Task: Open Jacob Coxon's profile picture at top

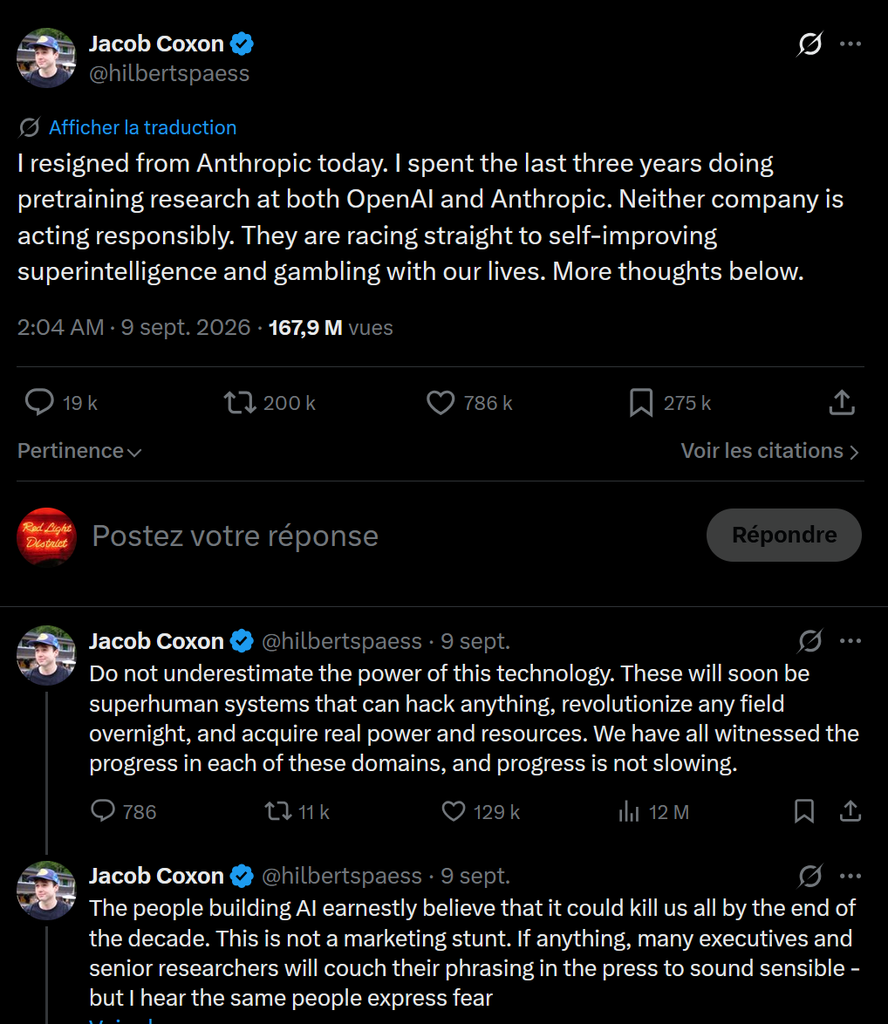Action: [x=46, y=57]
